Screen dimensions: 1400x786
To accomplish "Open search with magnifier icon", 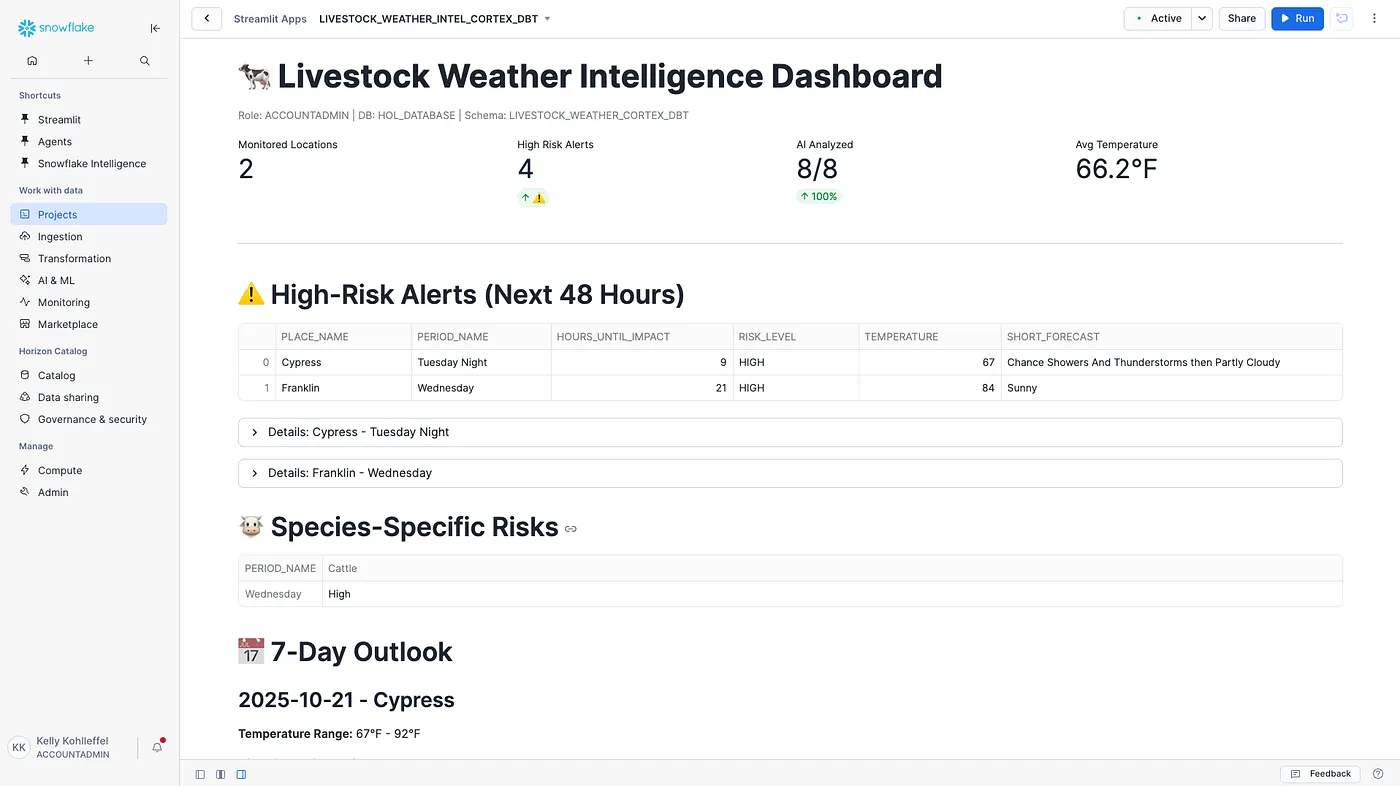I will click(x=145, y=61).
